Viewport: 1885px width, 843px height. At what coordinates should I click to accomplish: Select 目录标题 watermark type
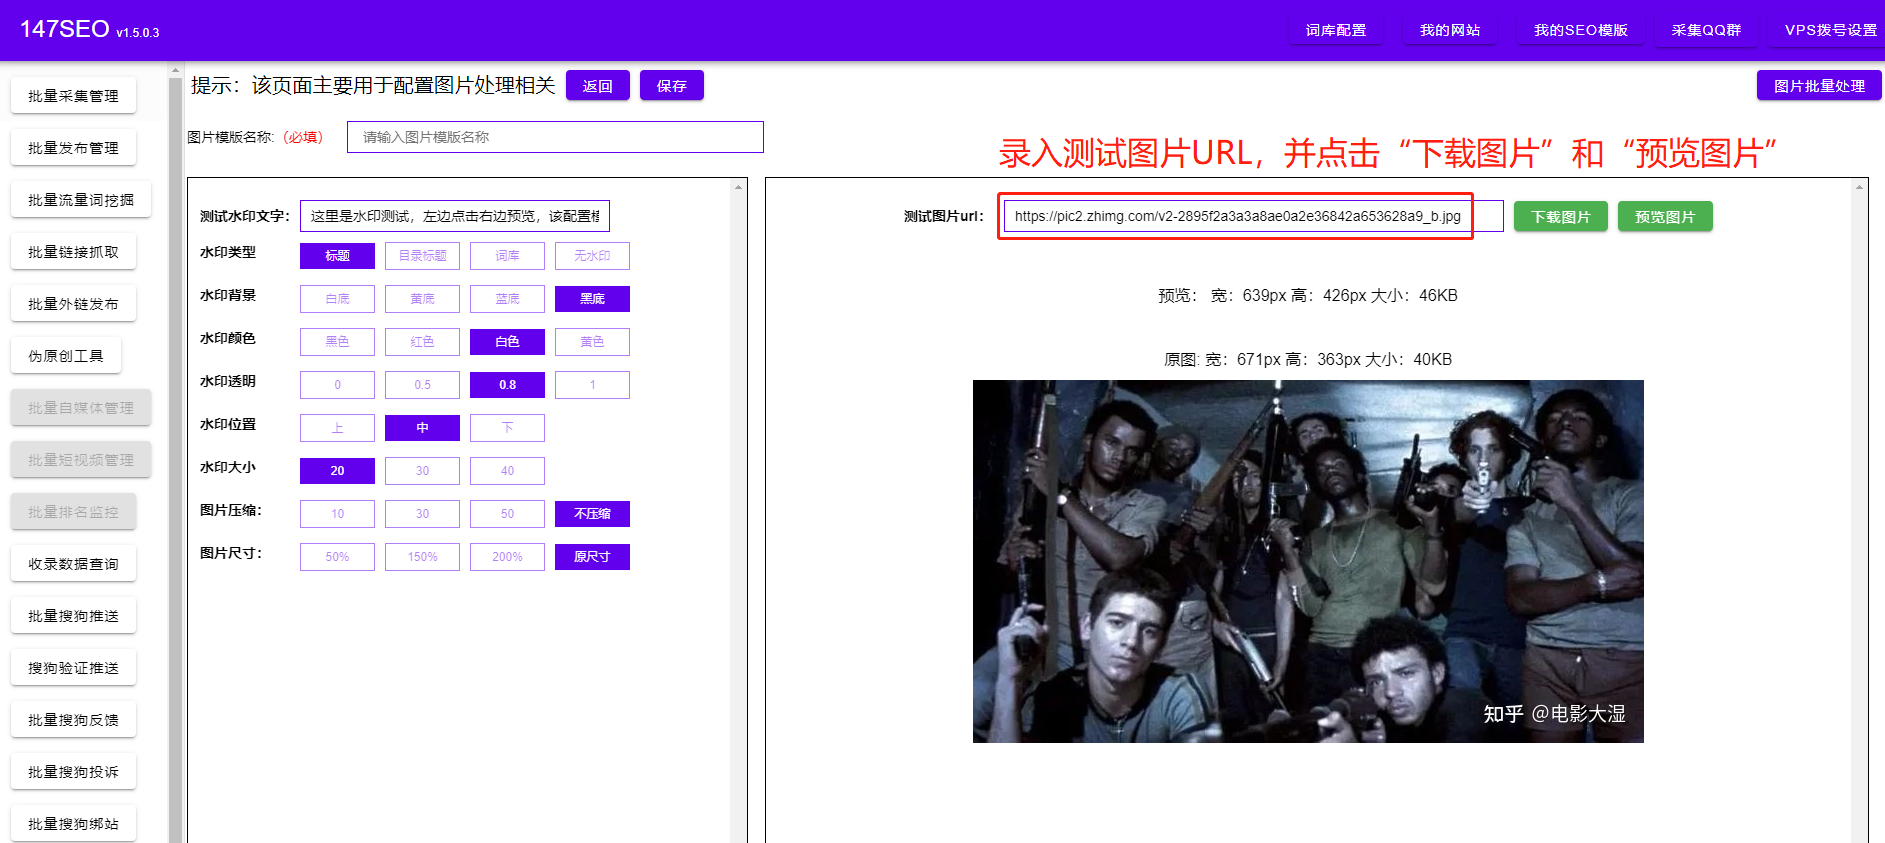tap(422, 256)
